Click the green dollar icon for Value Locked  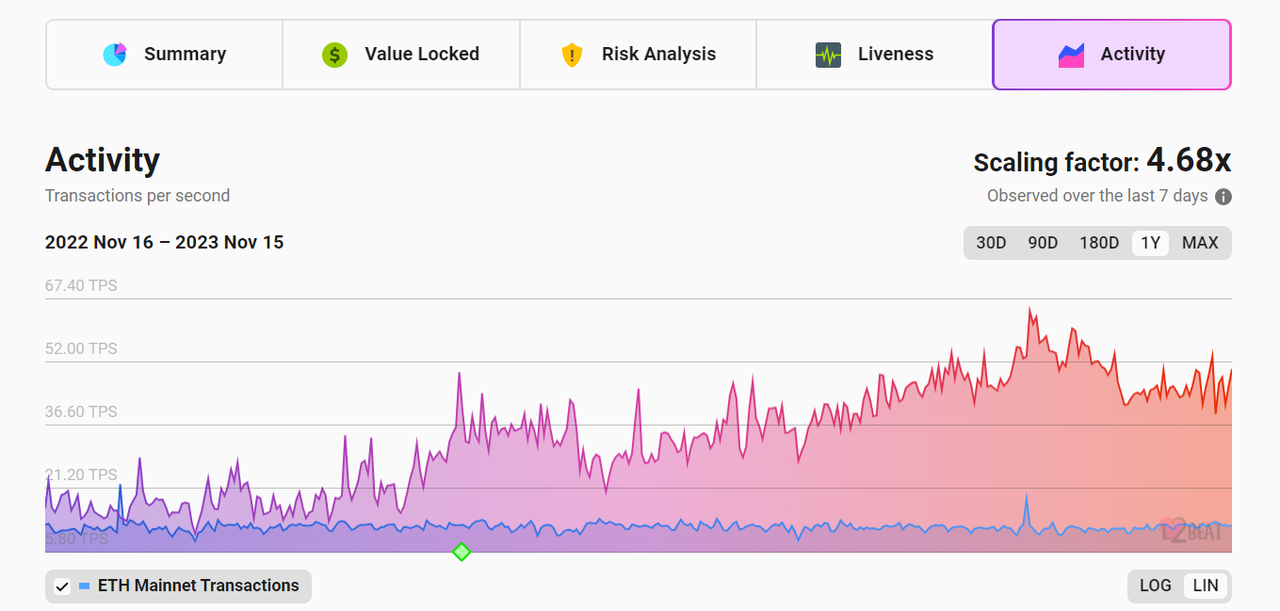pyautogui.click(x=334, y=54)
